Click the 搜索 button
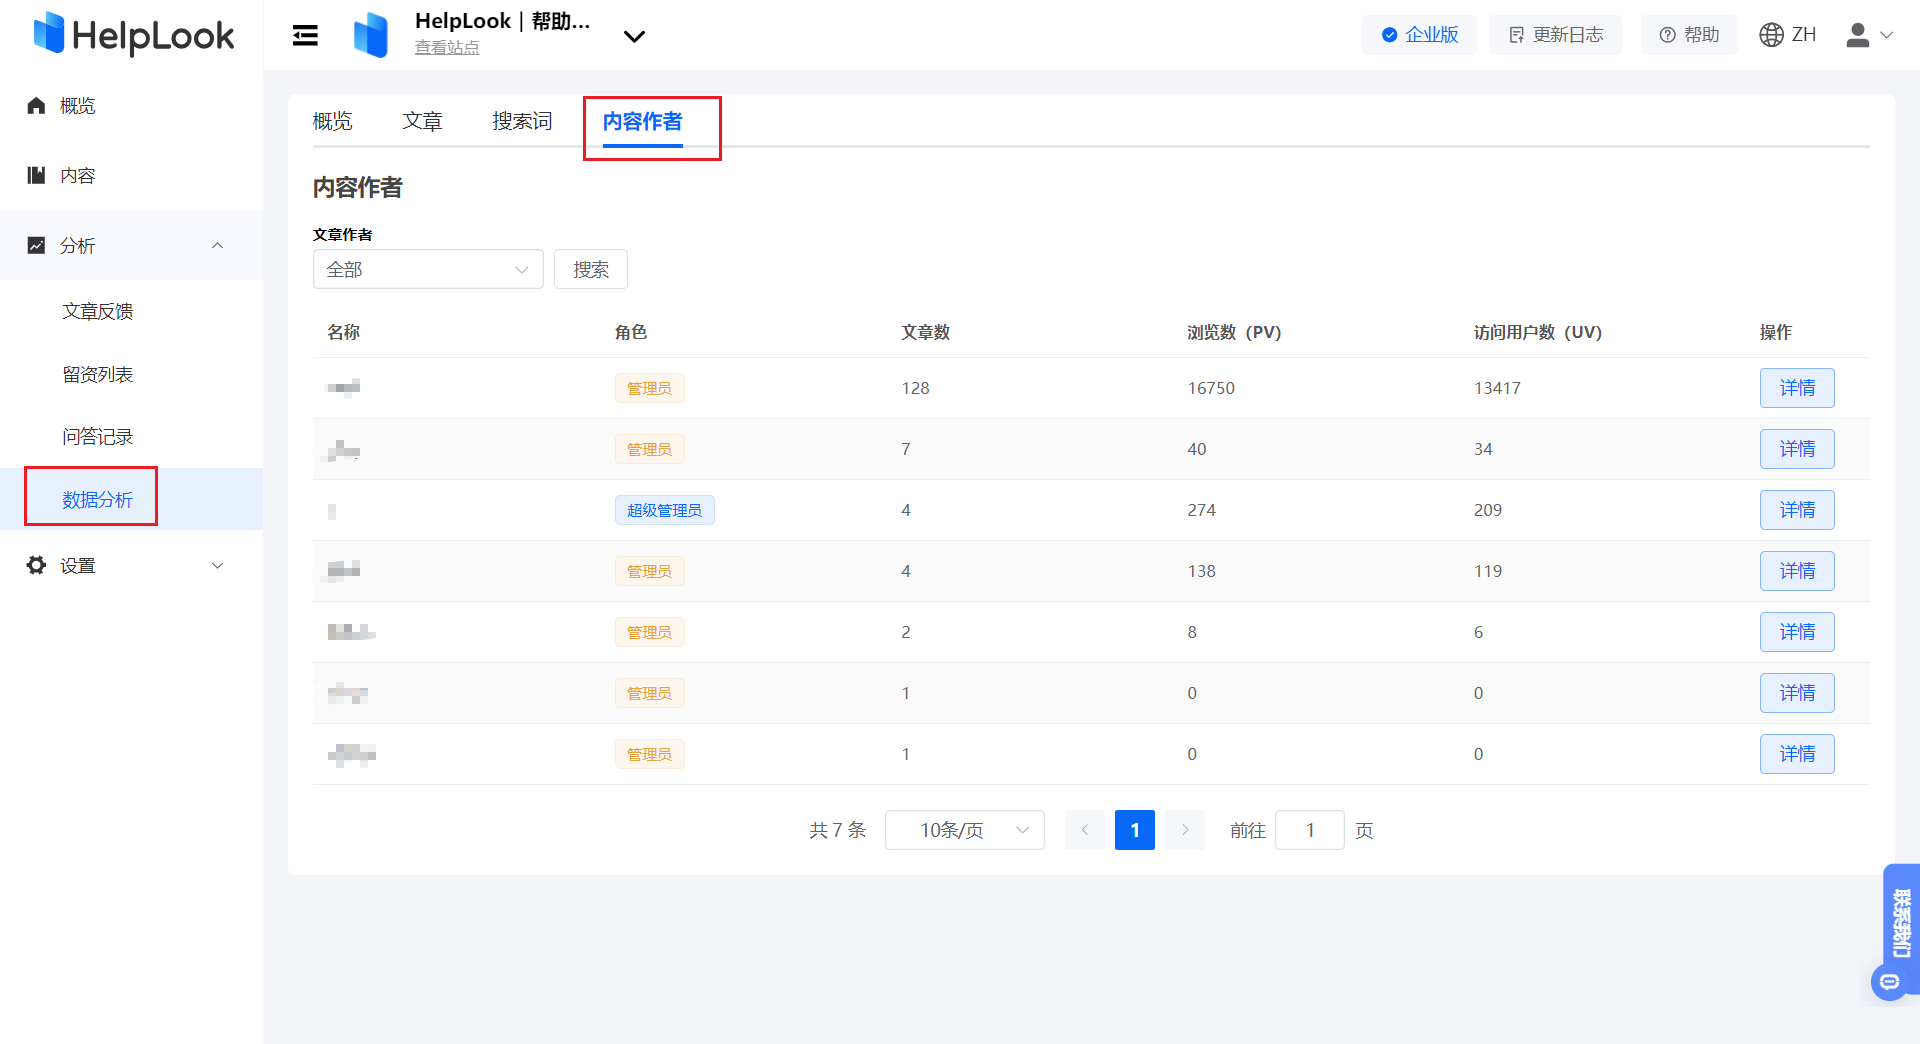Screen dimensions: 1920x1044 pos(590,270)
